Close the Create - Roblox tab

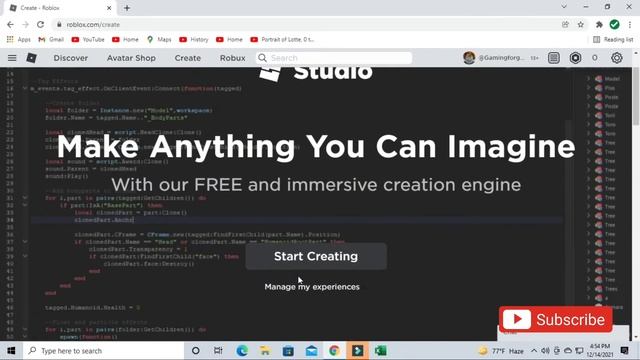[x=109, y=8]
